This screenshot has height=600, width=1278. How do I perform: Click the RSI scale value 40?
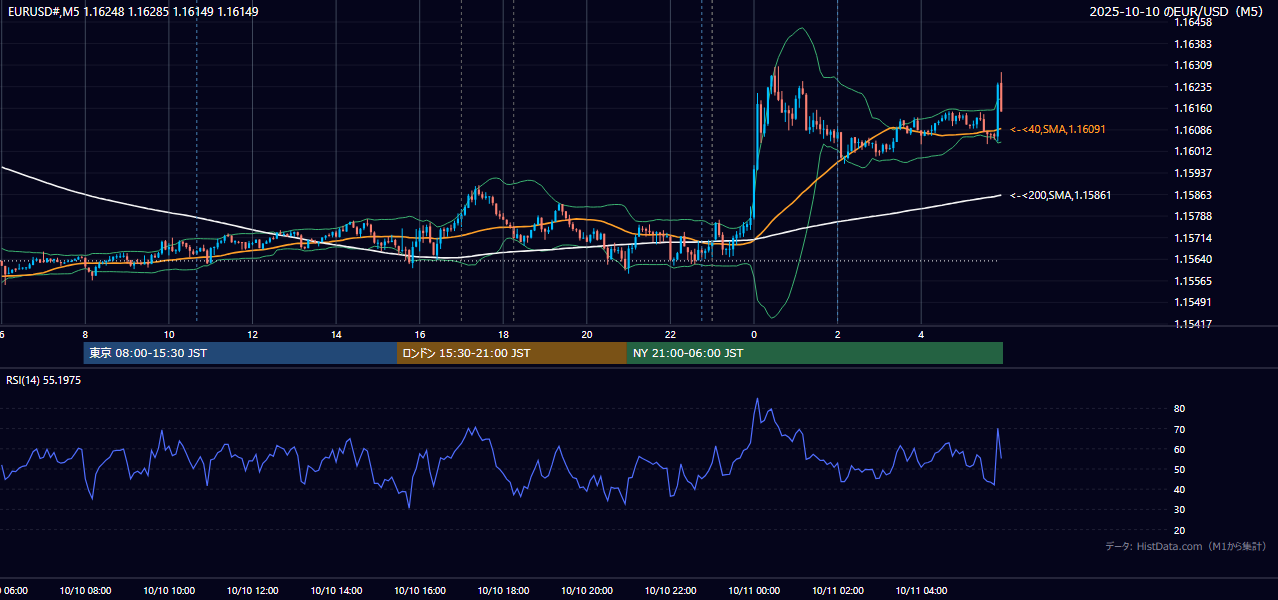1179,489
